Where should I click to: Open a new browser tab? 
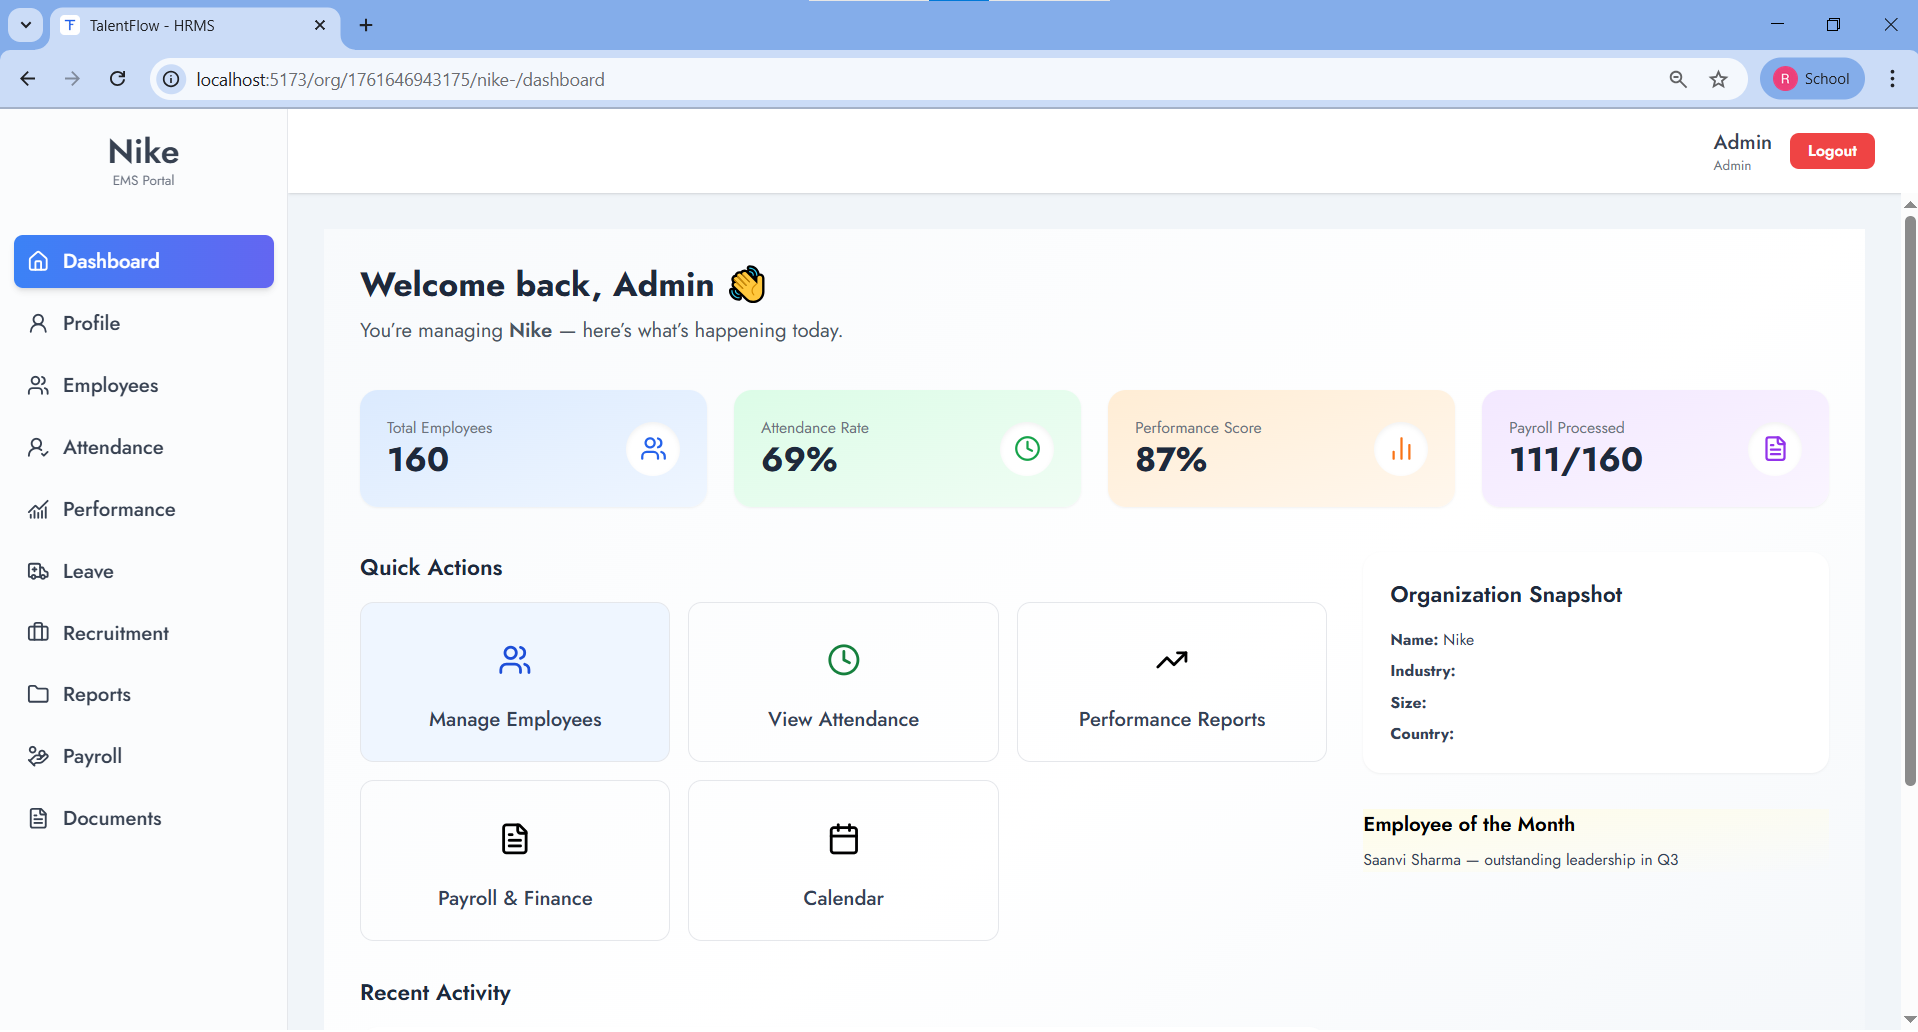tap(366, 25)
